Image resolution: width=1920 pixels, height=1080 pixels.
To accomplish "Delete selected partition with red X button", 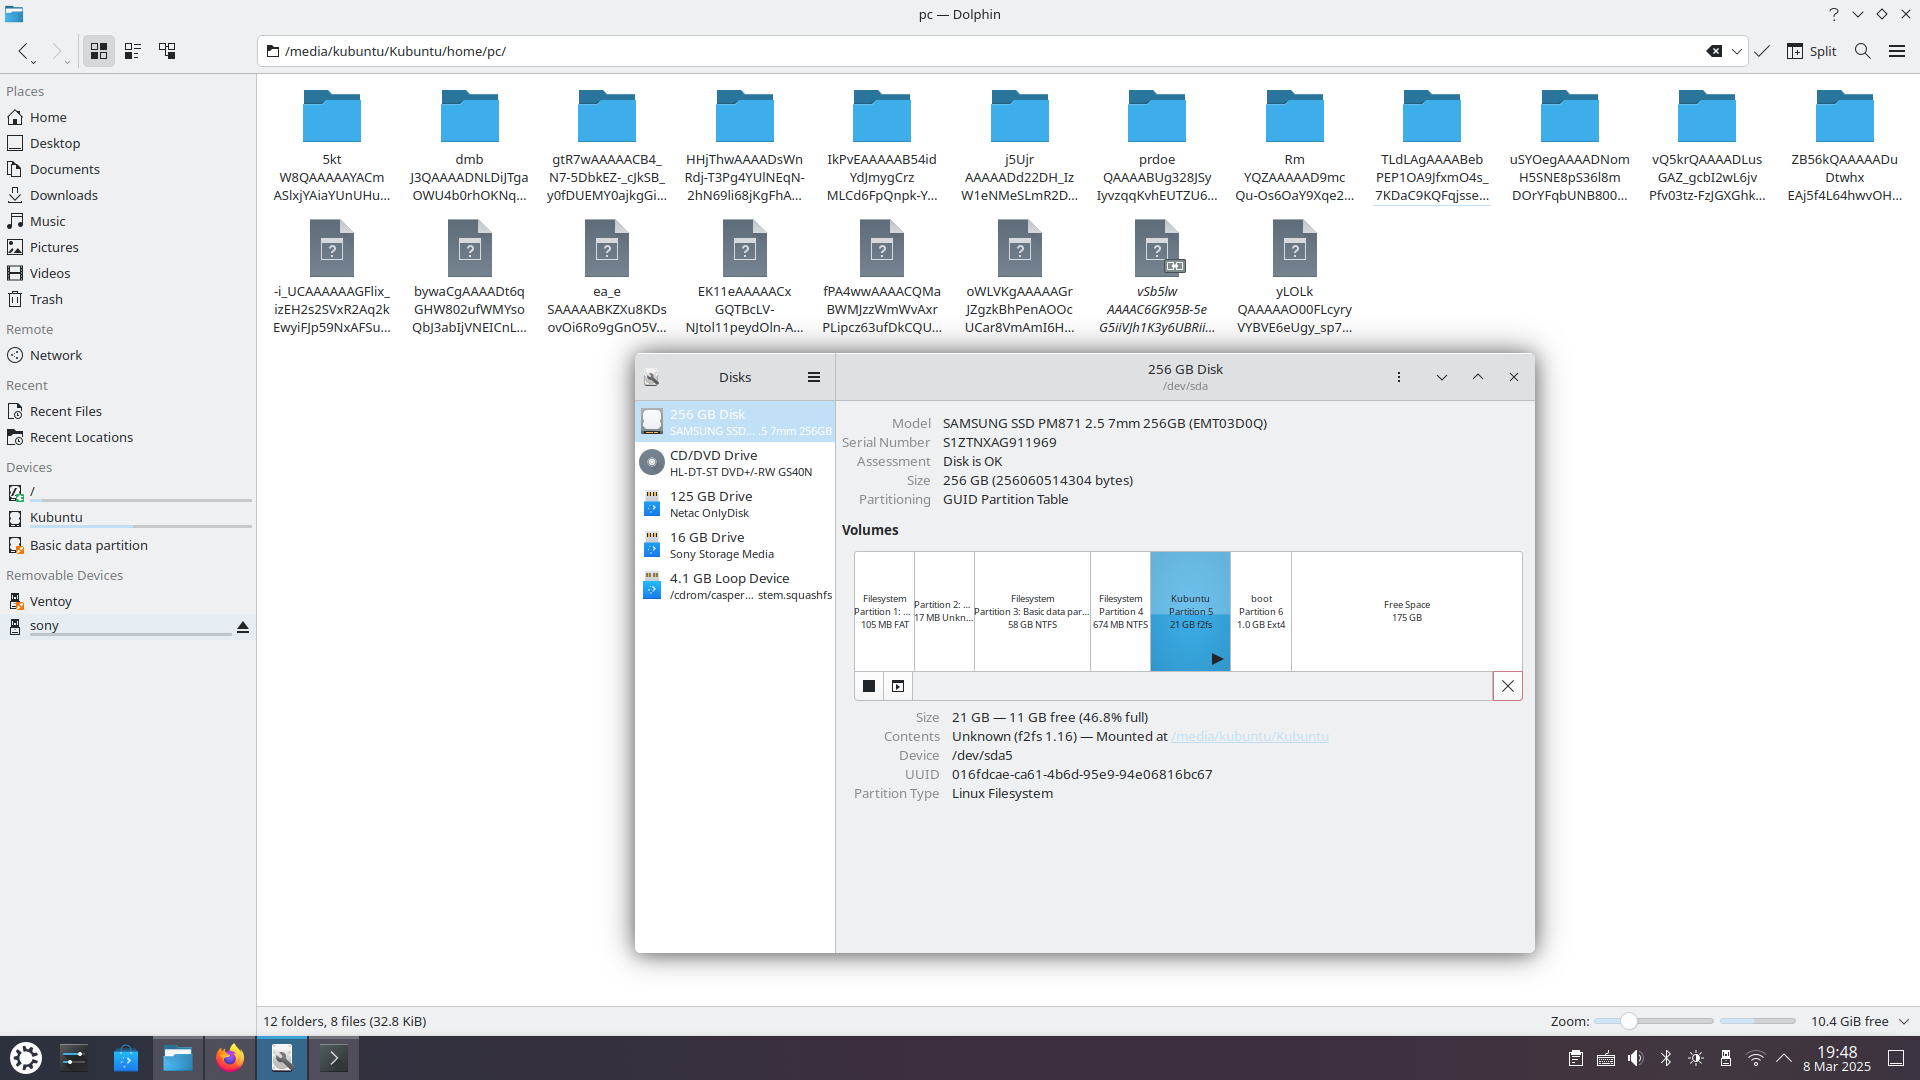I will click(x=1507, y=686).
